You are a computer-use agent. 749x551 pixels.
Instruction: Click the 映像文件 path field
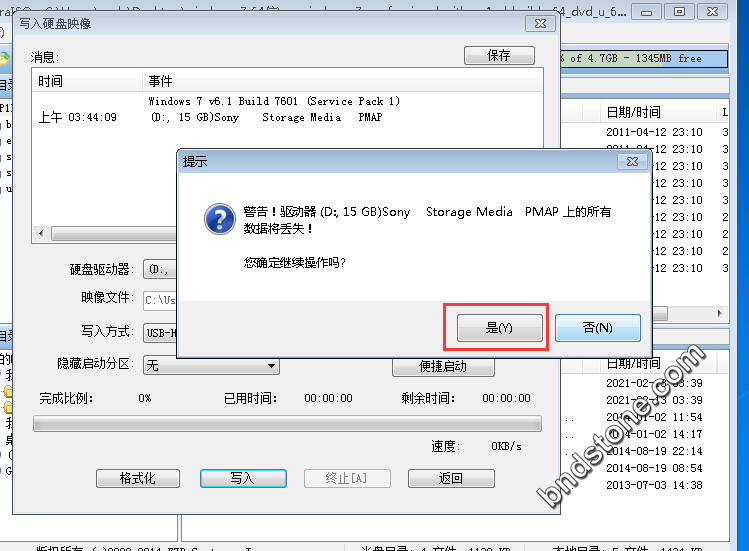click(160, 300)
